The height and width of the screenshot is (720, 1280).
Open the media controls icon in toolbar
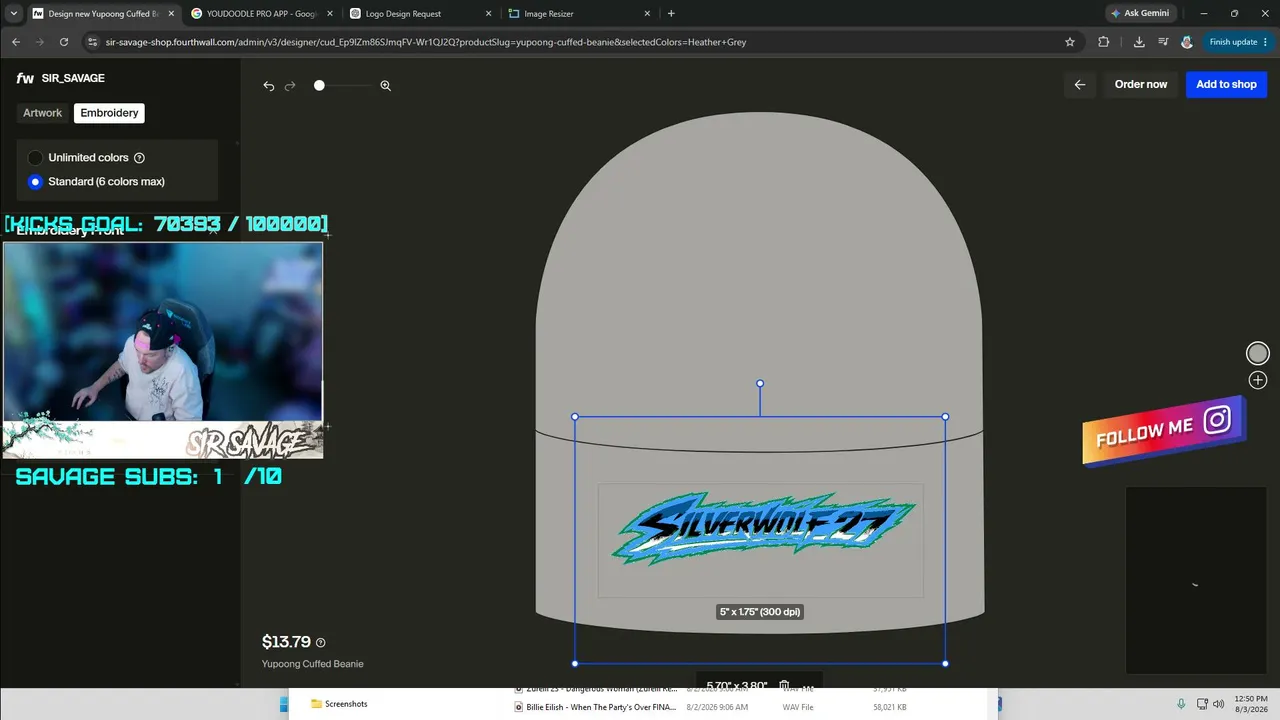coord(1163,42)
